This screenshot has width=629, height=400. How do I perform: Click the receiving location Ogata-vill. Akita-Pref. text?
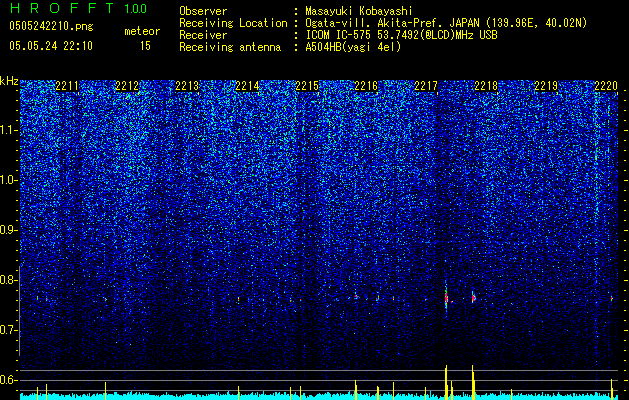pyautogui.click(x=394, y=23)
